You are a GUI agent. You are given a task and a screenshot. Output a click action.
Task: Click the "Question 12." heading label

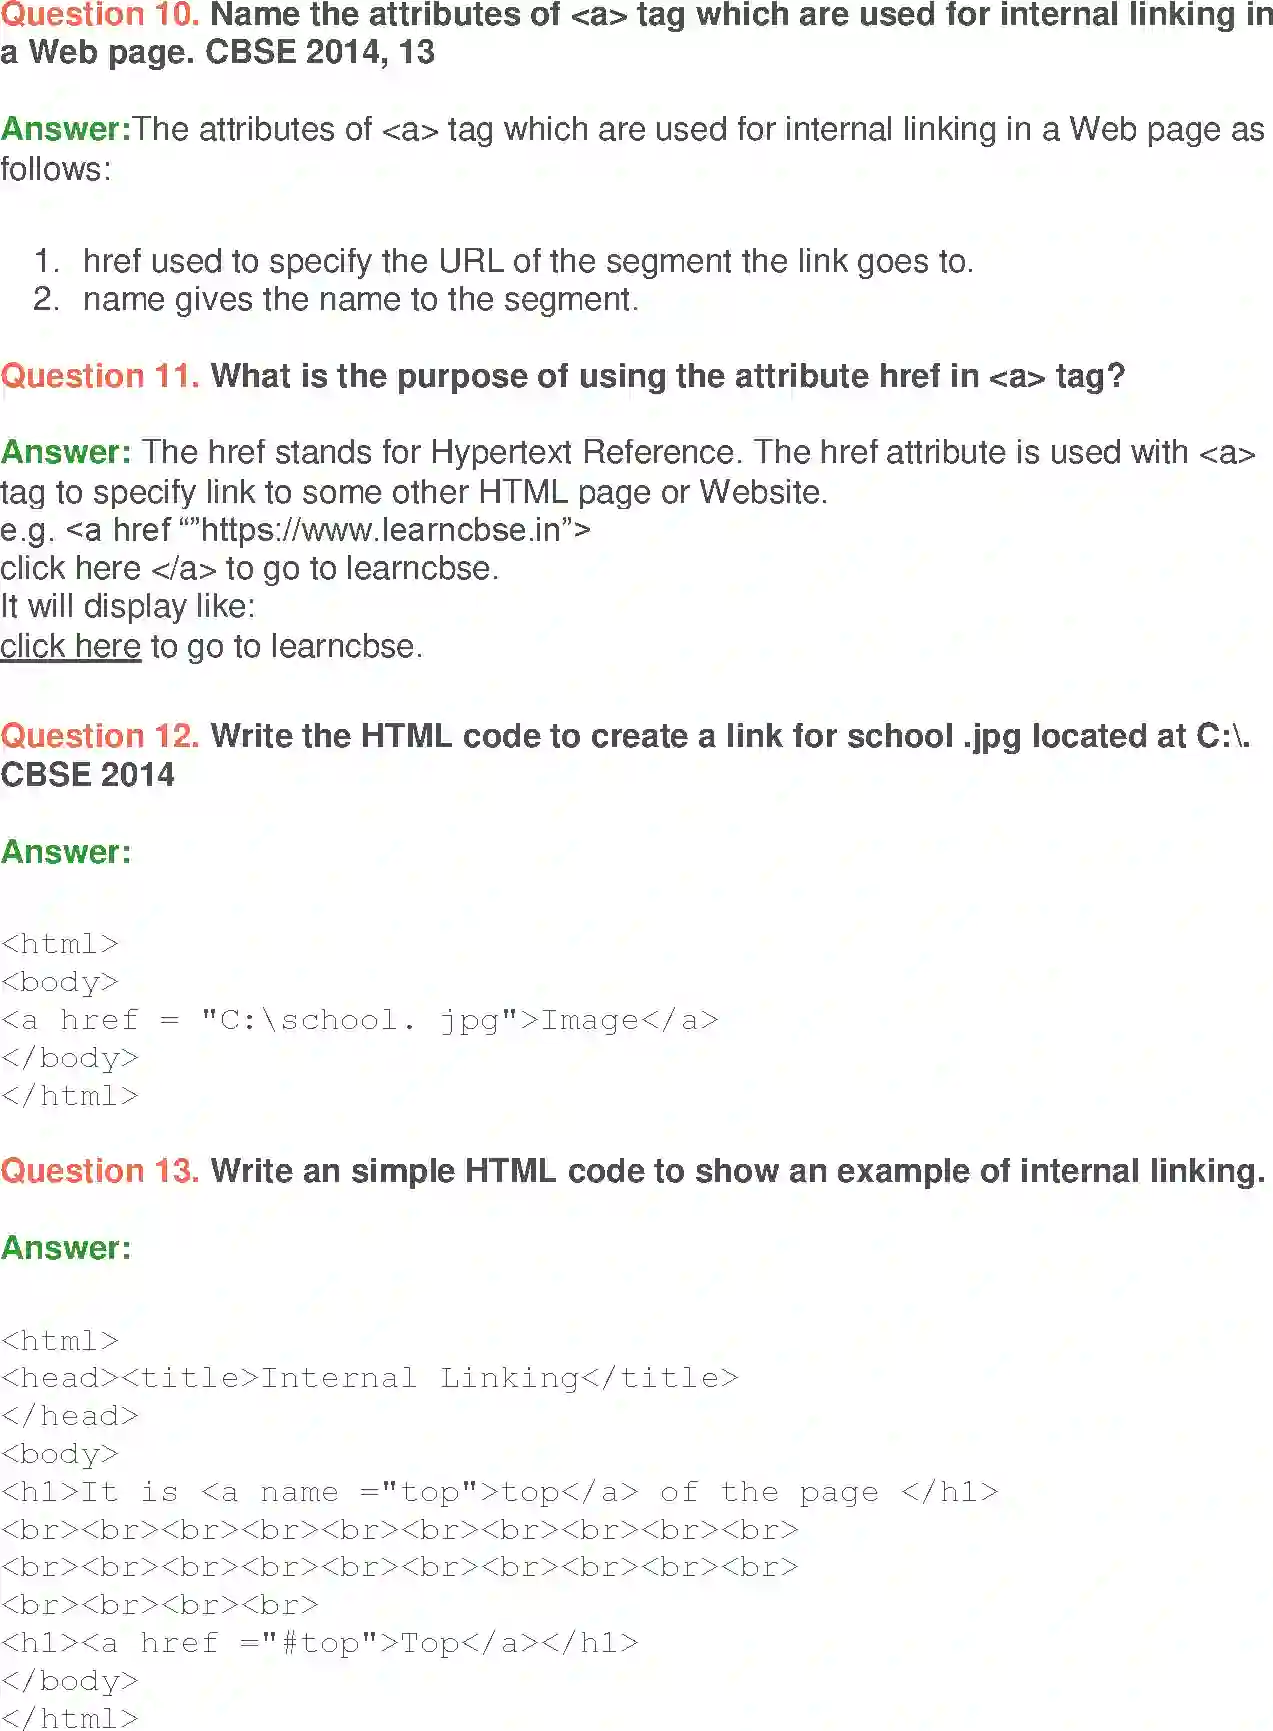(x=100, y=736)
